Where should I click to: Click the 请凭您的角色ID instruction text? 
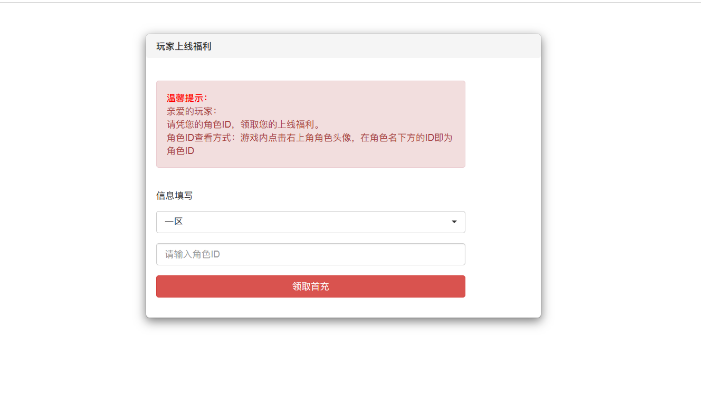tap(199, 124)
